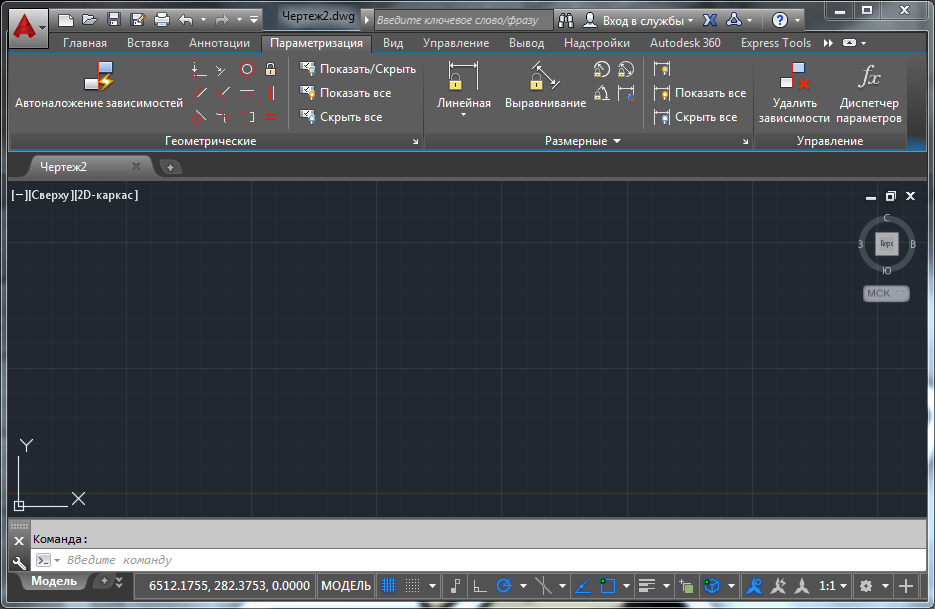This screenshot has height=609, width=935.
Task: Click Показать все in Размерные panel
Action: [x=700, y=93]
